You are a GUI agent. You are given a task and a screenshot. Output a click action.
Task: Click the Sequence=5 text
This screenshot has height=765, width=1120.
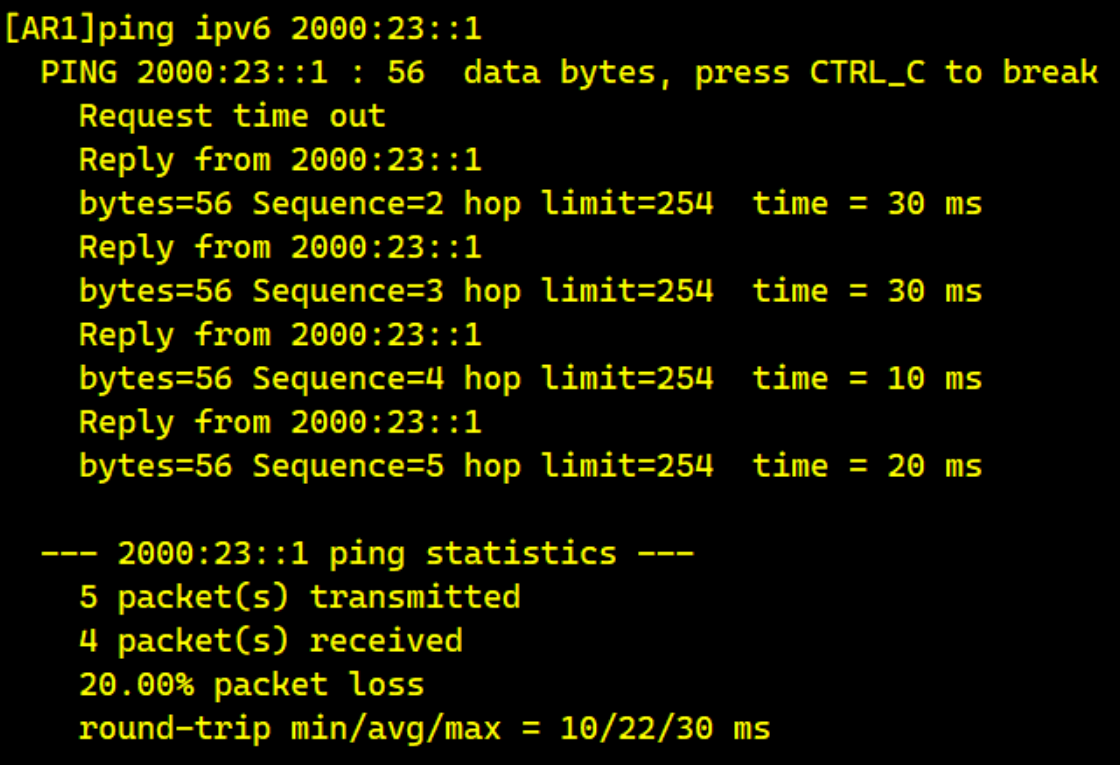point(348,466)
